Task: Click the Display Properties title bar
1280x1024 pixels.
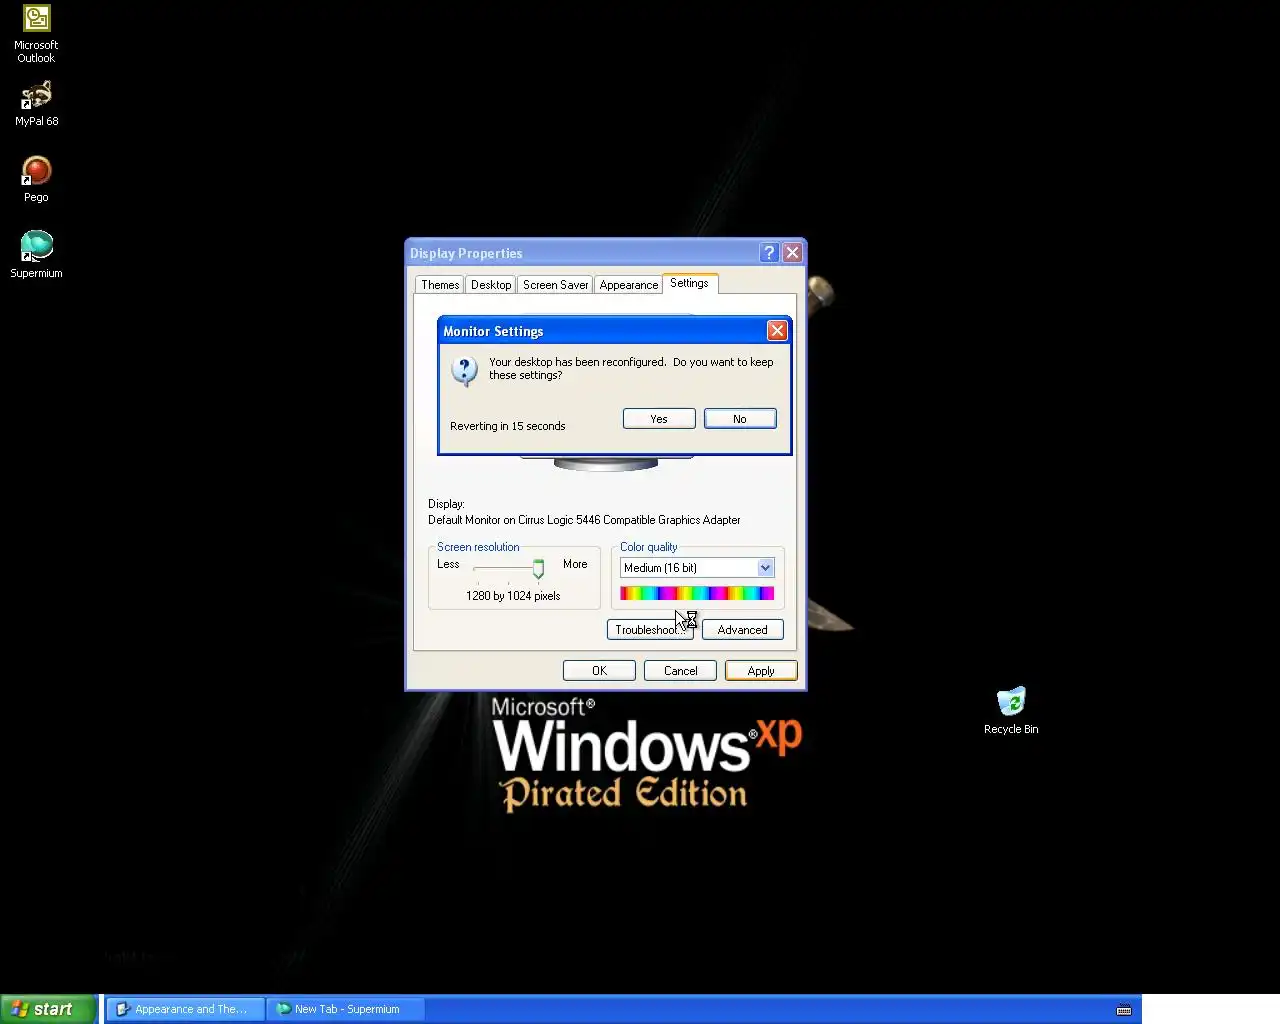Action: 582,253
